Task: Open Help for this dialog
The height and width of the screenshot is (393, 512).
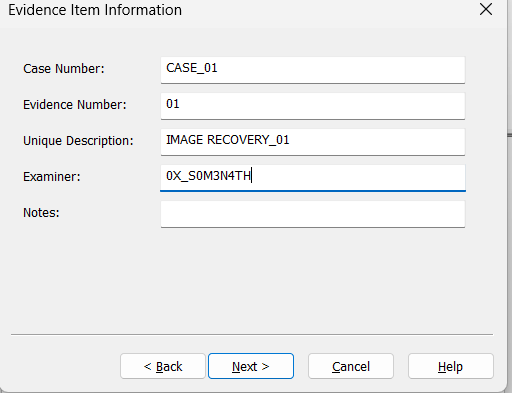Action: pos(451,366)
